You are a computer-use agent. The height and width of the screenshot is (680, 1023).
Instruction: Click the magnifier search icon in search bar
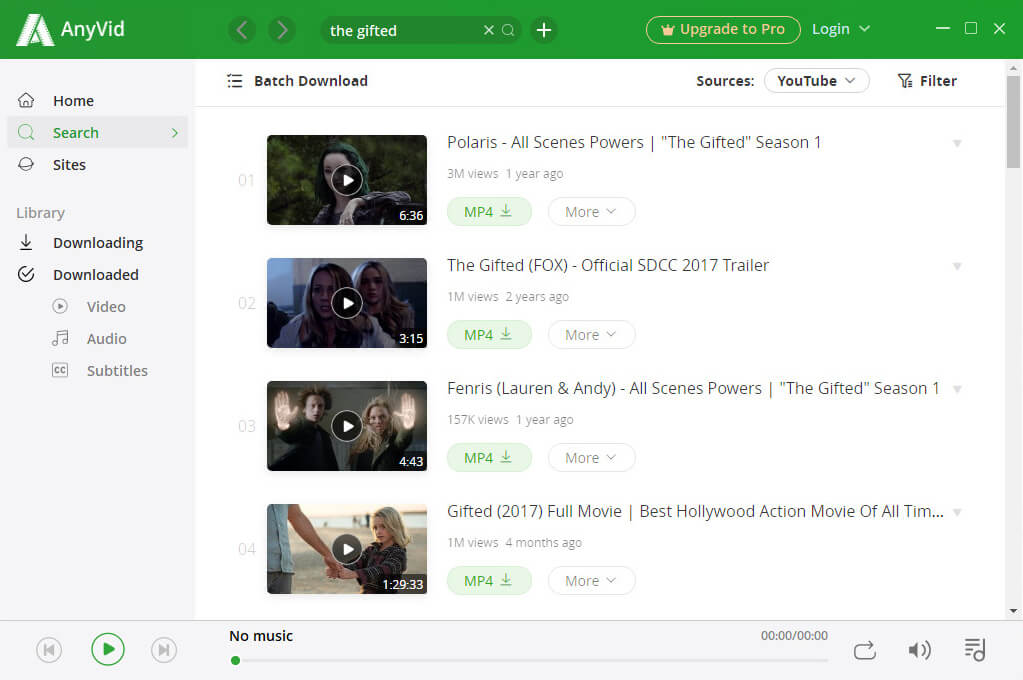tap(508, 30)
